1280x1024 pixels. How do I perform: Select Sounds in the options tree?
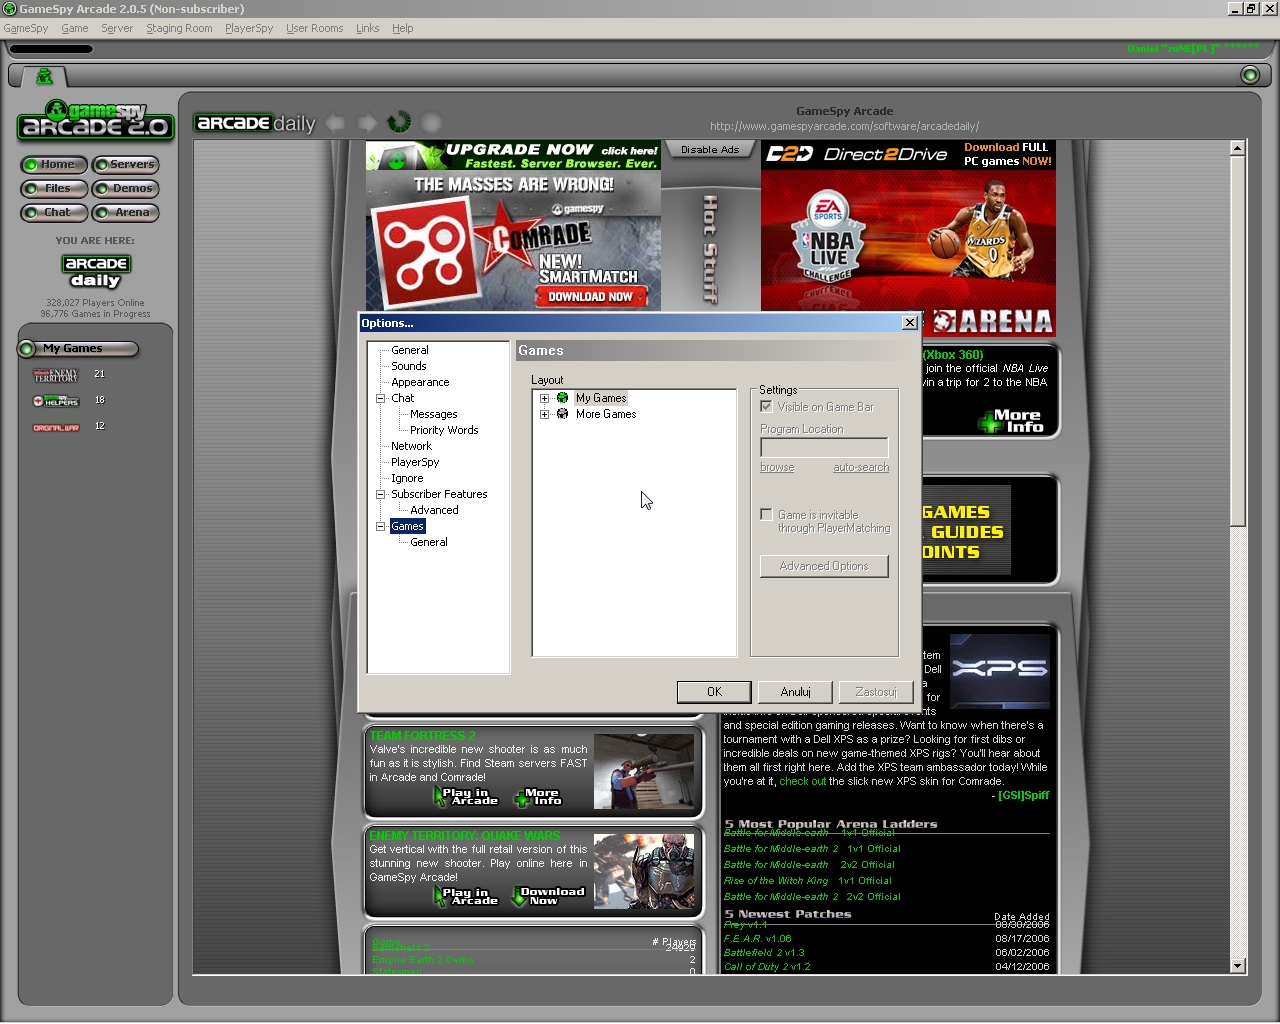point(409,366)
